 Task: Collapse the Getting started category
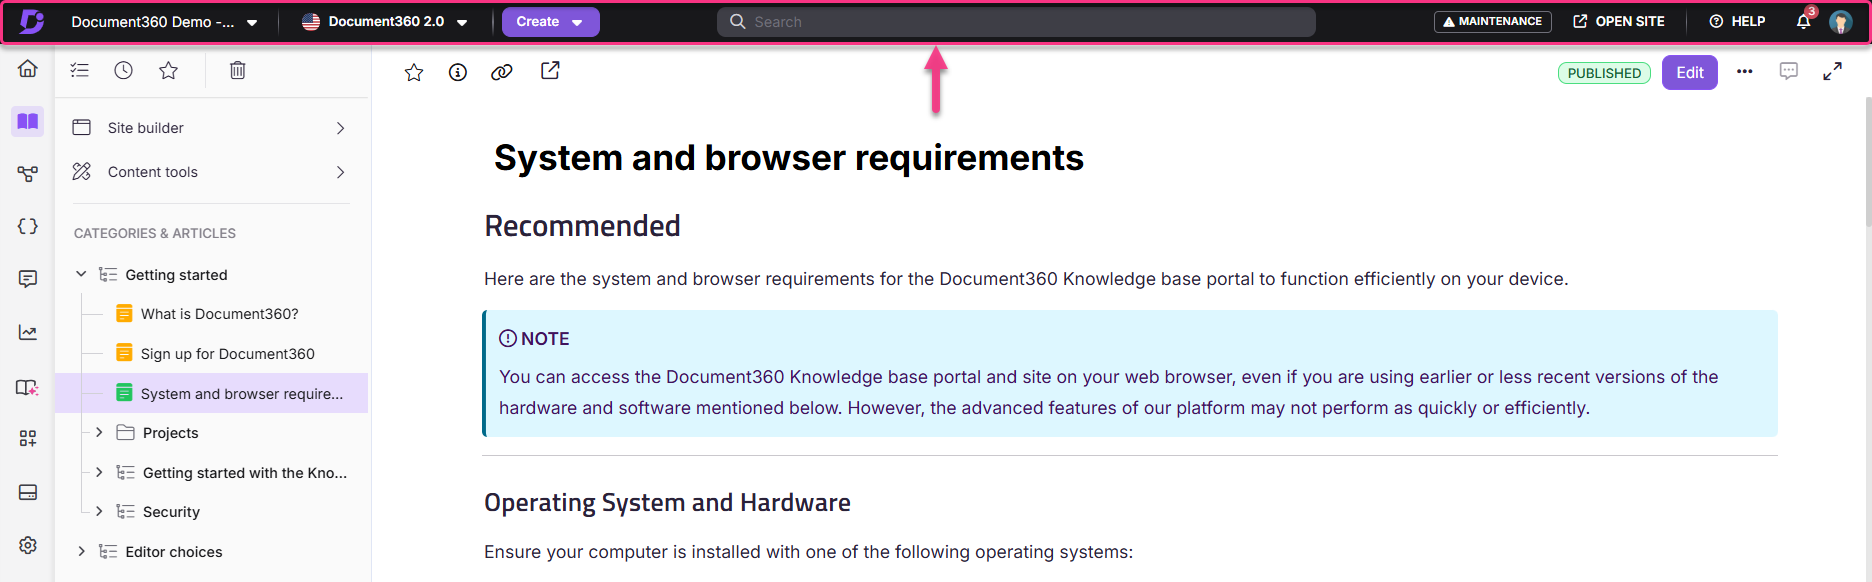point(81,274)
